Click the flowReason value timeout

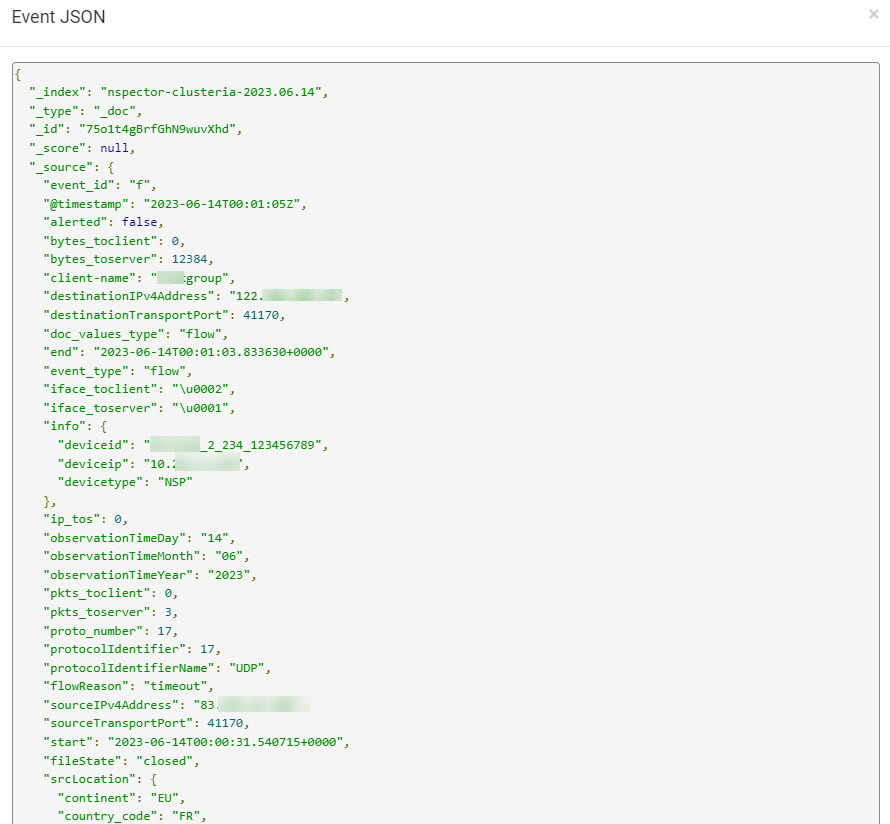[x=175, y=686]
